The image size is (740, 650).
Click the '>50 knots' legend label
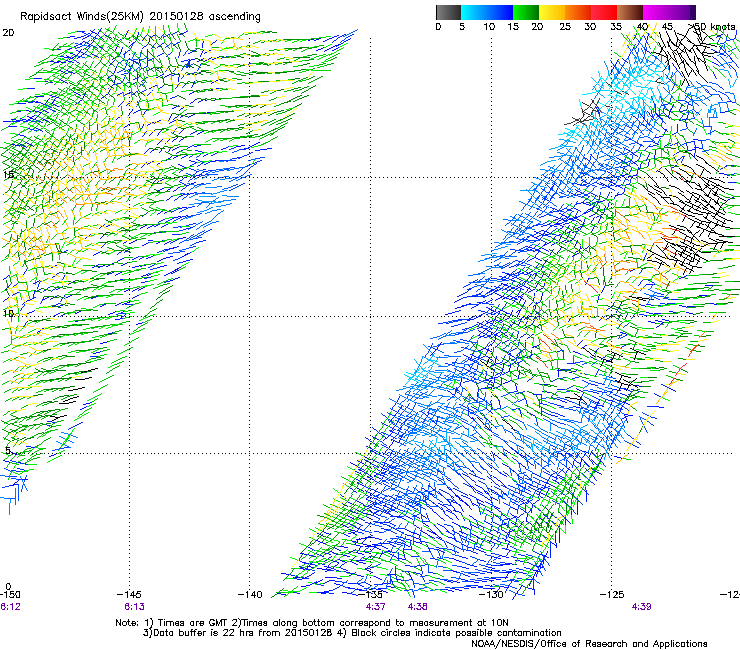pyautogui.click(x=711, y=27)
